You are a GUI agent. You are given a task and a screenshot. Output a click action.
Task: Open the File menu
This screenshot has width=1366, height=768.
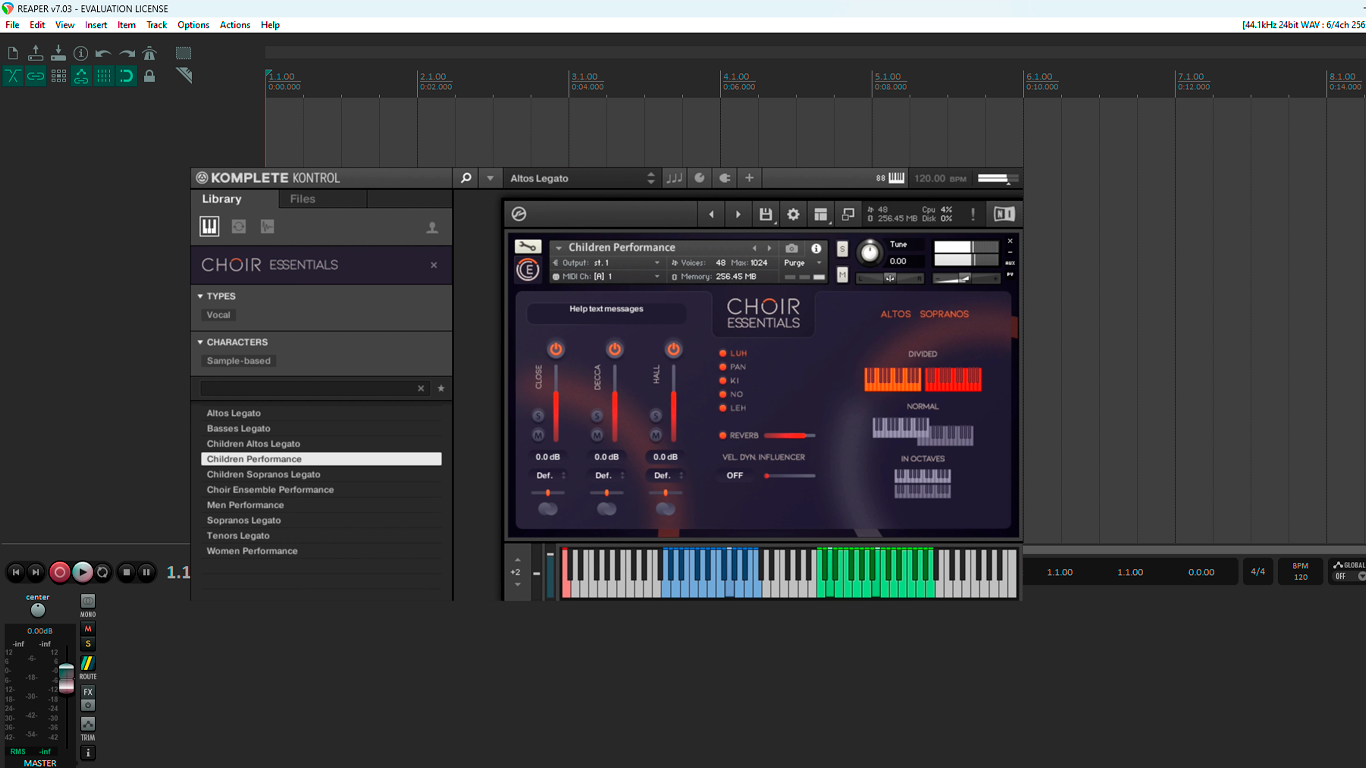coord(12,25)
